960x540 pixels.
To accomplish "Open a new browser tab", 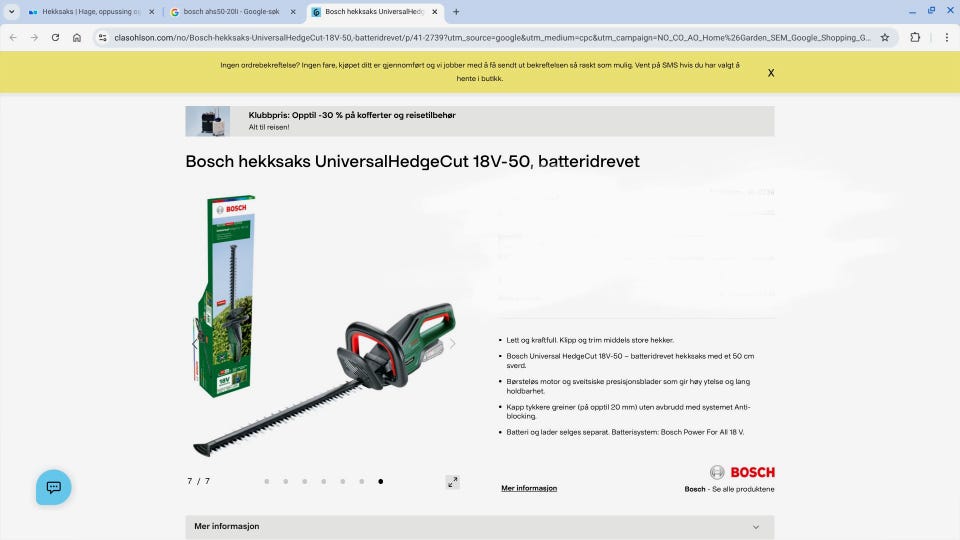I will pos(456,12).
